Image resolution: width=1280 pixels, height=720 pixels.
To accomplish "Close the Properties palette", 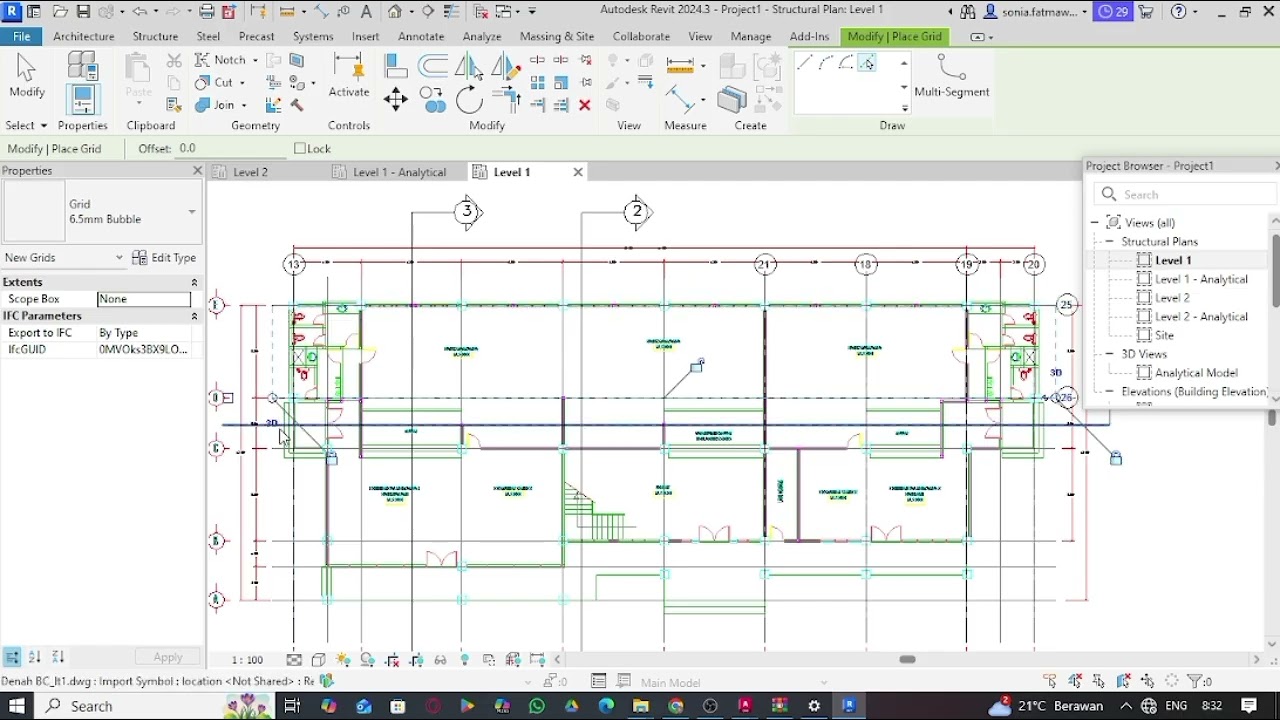I will point(197,171).
